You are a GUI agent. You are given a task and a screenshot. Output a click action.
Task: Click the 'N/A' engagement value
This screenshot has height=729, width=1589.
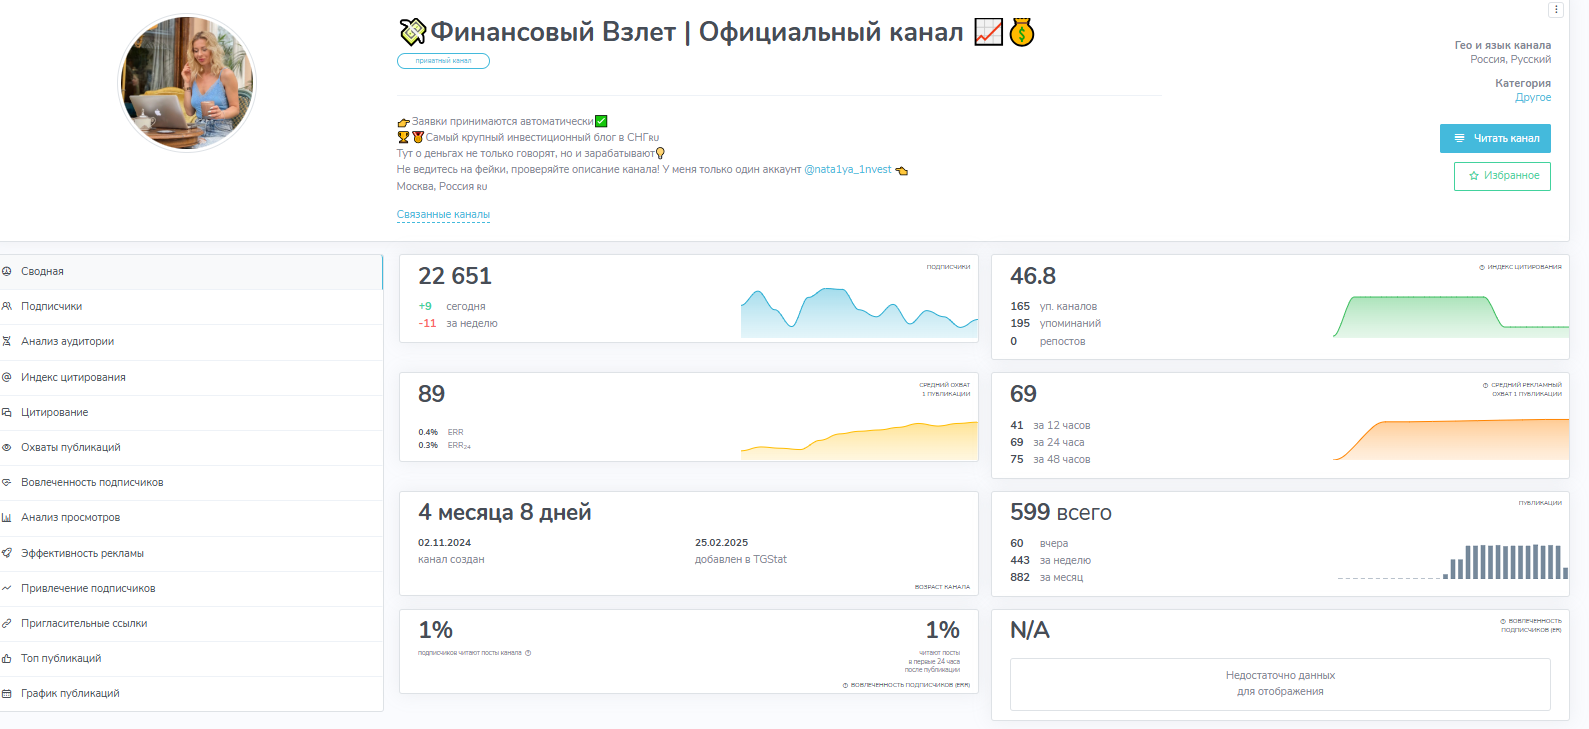click(1030, 630)
